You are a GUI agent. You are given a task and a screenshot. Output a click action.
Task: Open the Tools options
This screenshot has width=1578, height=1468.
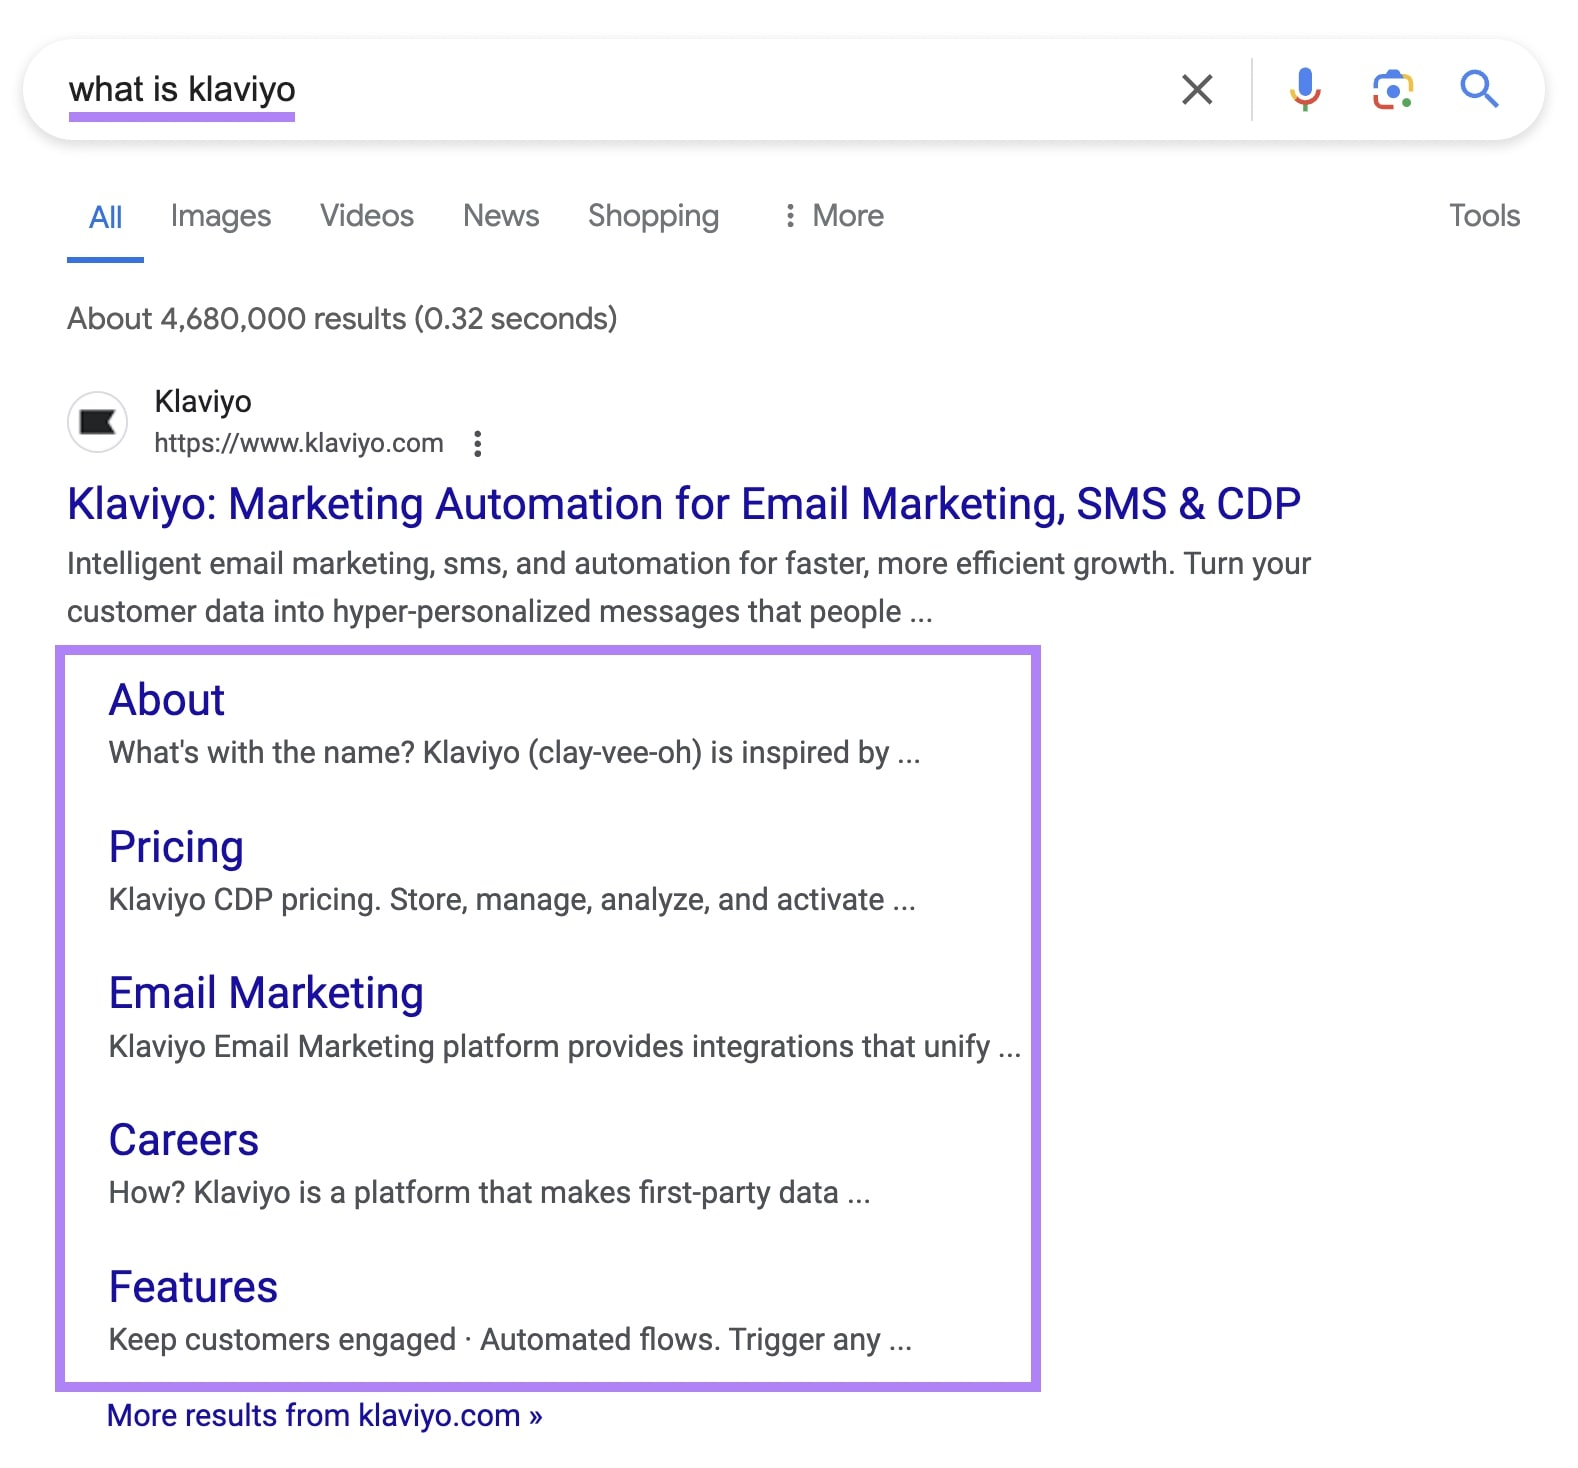[x=1484, y=216]
